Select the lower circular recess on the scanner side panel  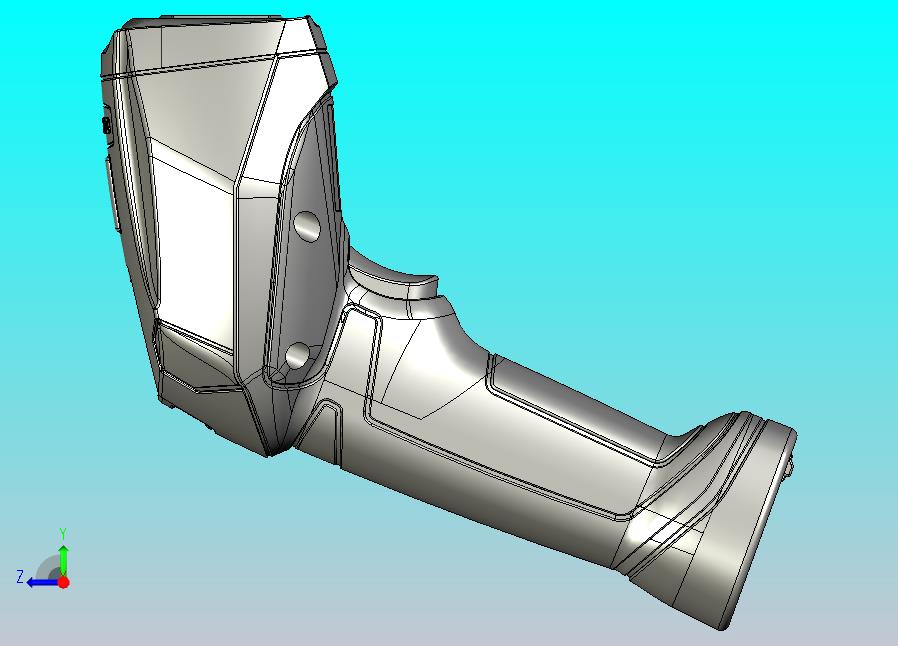click(297, 356)
